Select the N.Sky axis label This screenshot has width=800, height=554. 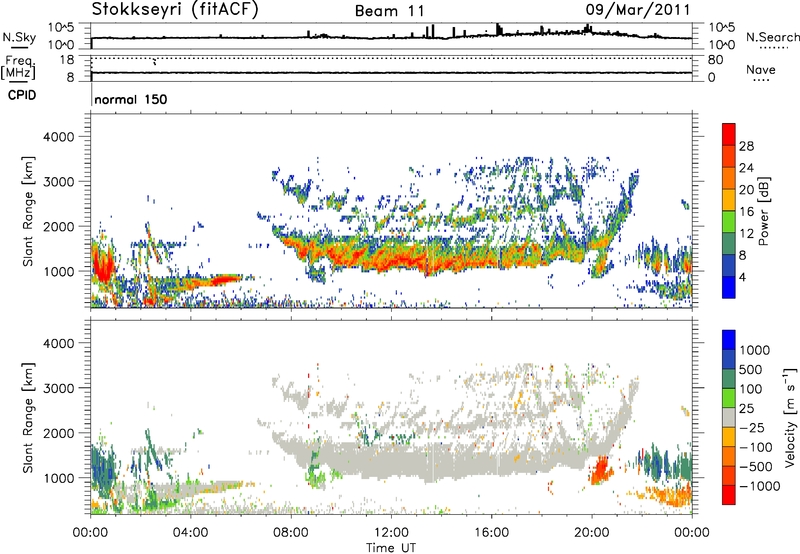click(19, 37)
